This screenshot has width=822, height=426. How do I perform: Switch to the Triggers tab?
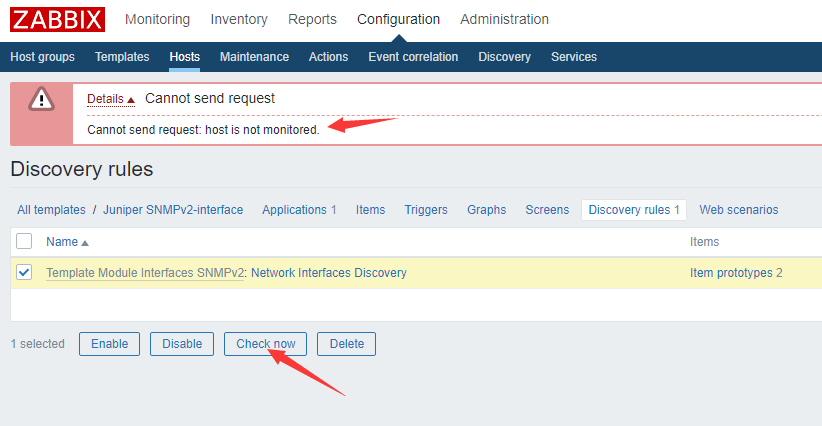pyautogui.click(x=426, y=210)
